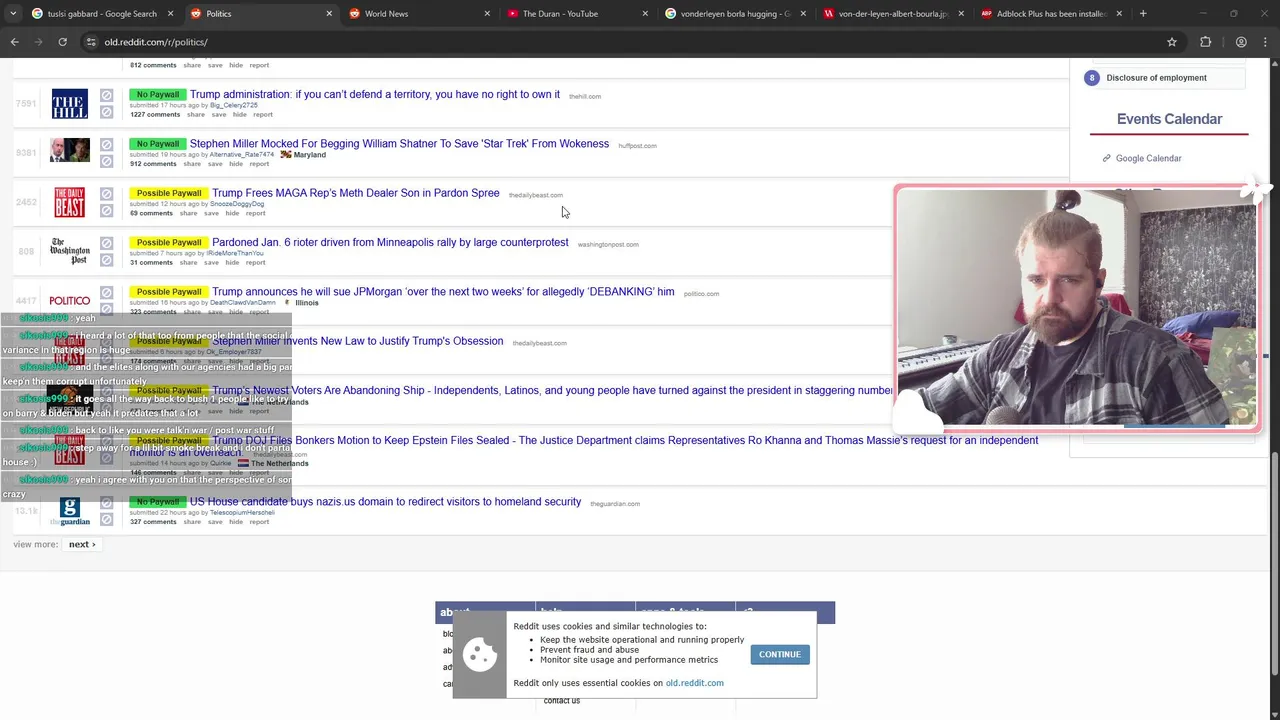The height and width of the screenshot is (720, 1280).
Task: Close the 'tulsi gabbard' search tab
Action: tap(170, 14)
